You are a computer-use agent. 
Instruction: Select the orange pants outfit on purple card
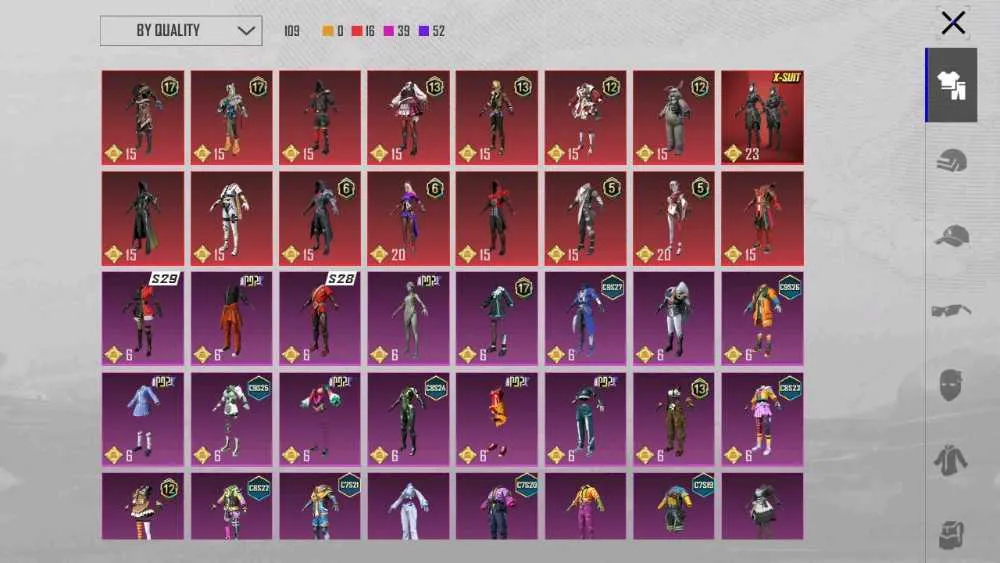point(231,319)
